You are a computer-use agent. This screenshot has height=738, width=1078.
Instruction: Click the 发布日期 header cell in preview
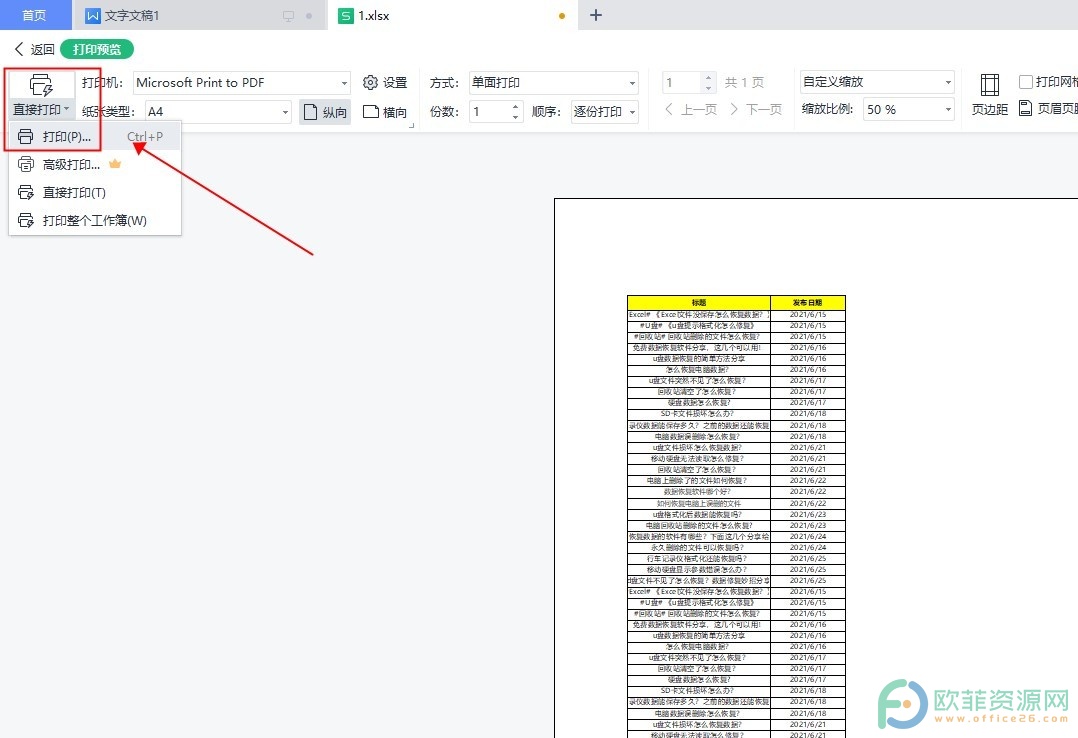[808, 302]
